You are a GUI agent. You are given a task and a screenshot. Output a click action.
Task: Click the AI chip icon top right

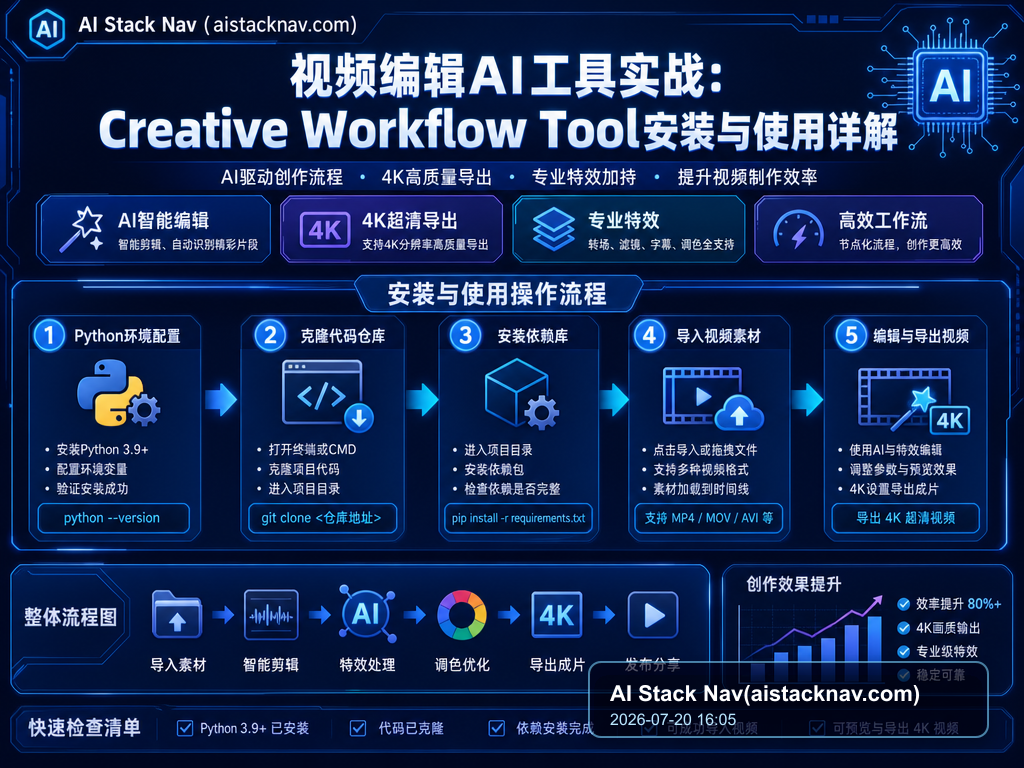tap(950, 86)
